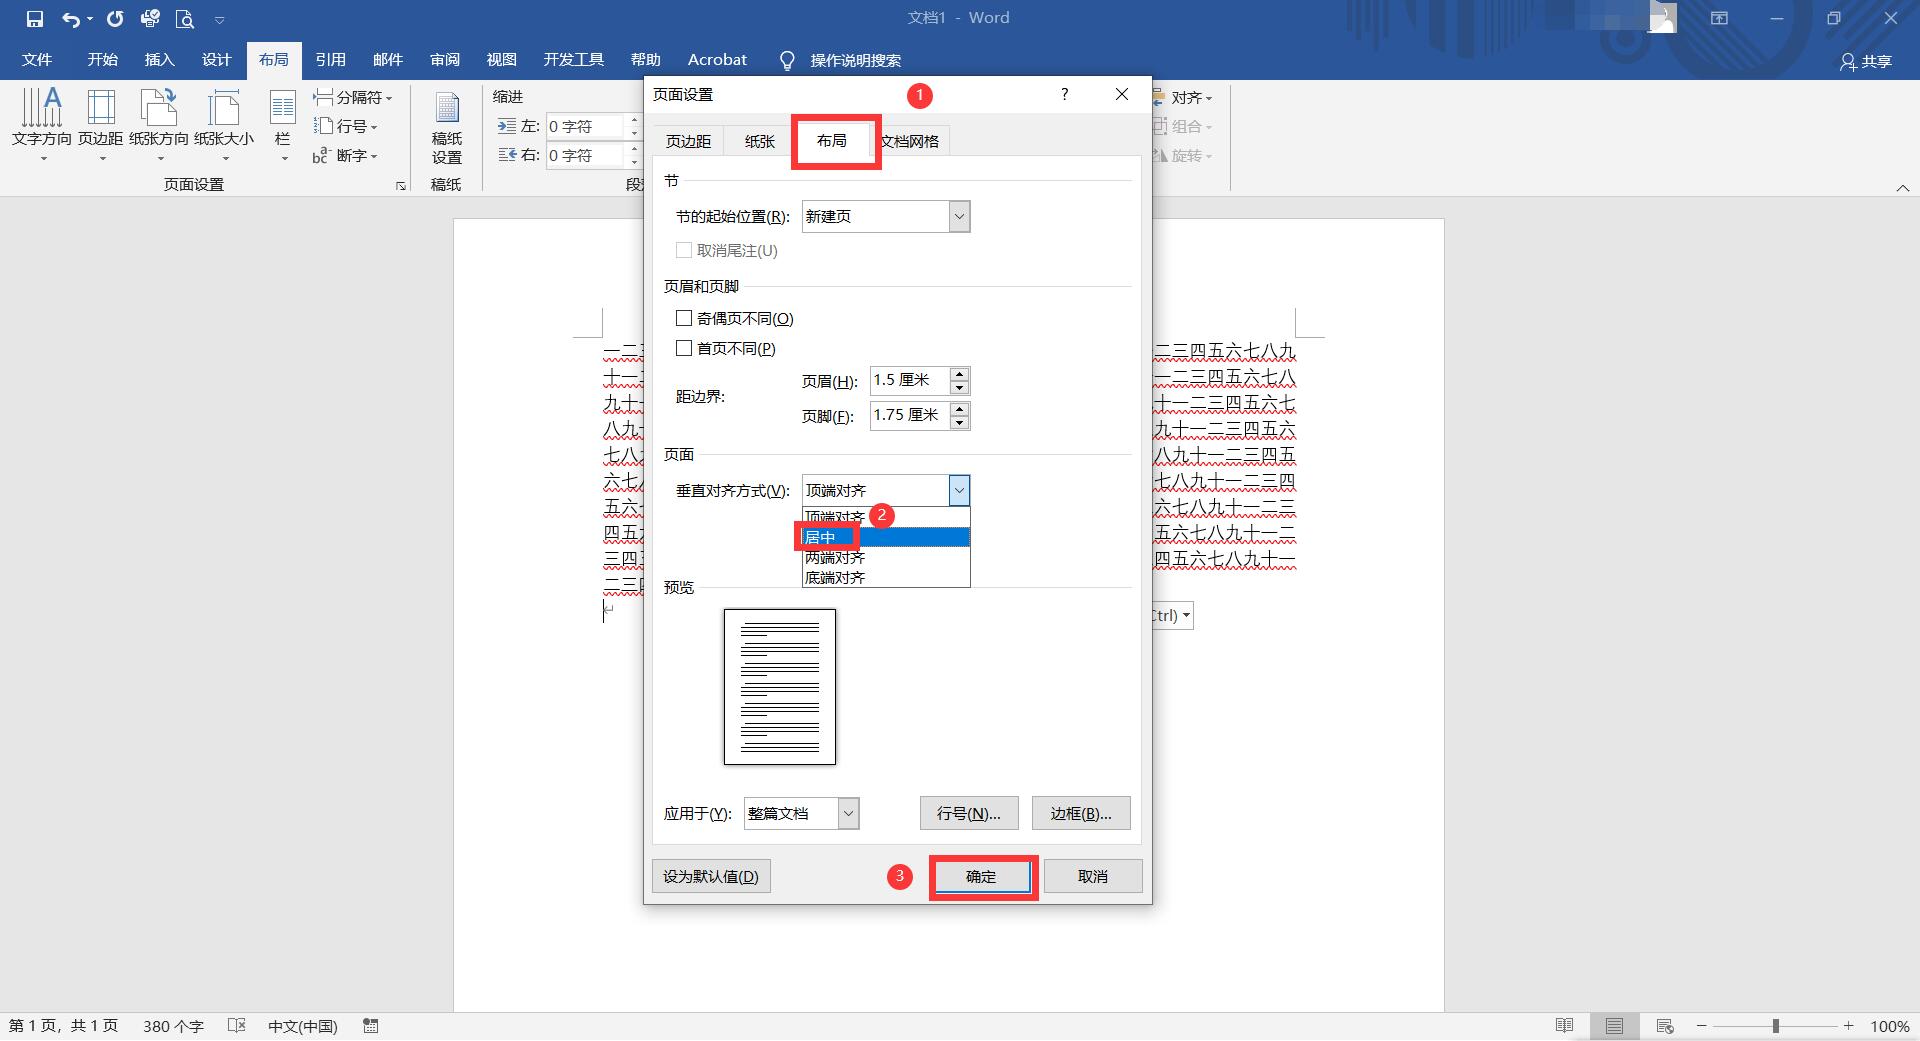
Task: Click the 中文(中国) language indicator
Action: pyautogui.click(x=303, y=1026)
